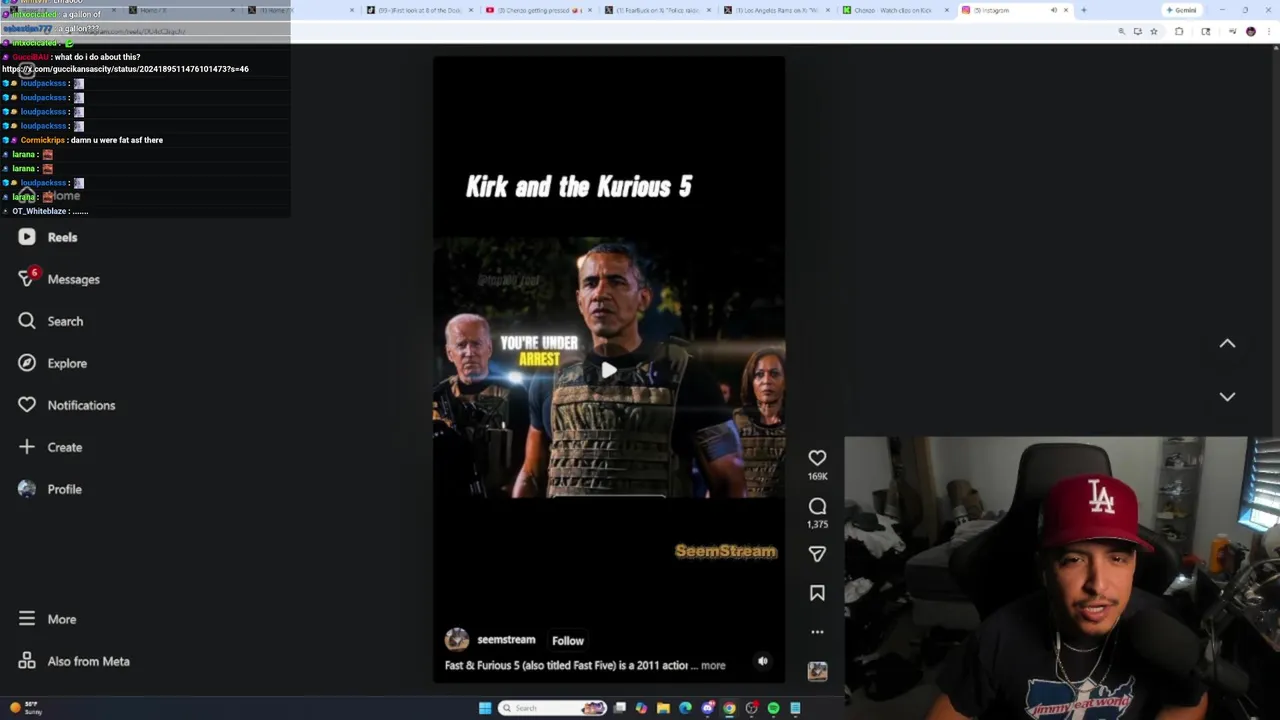Play the paused reel video

608,370
